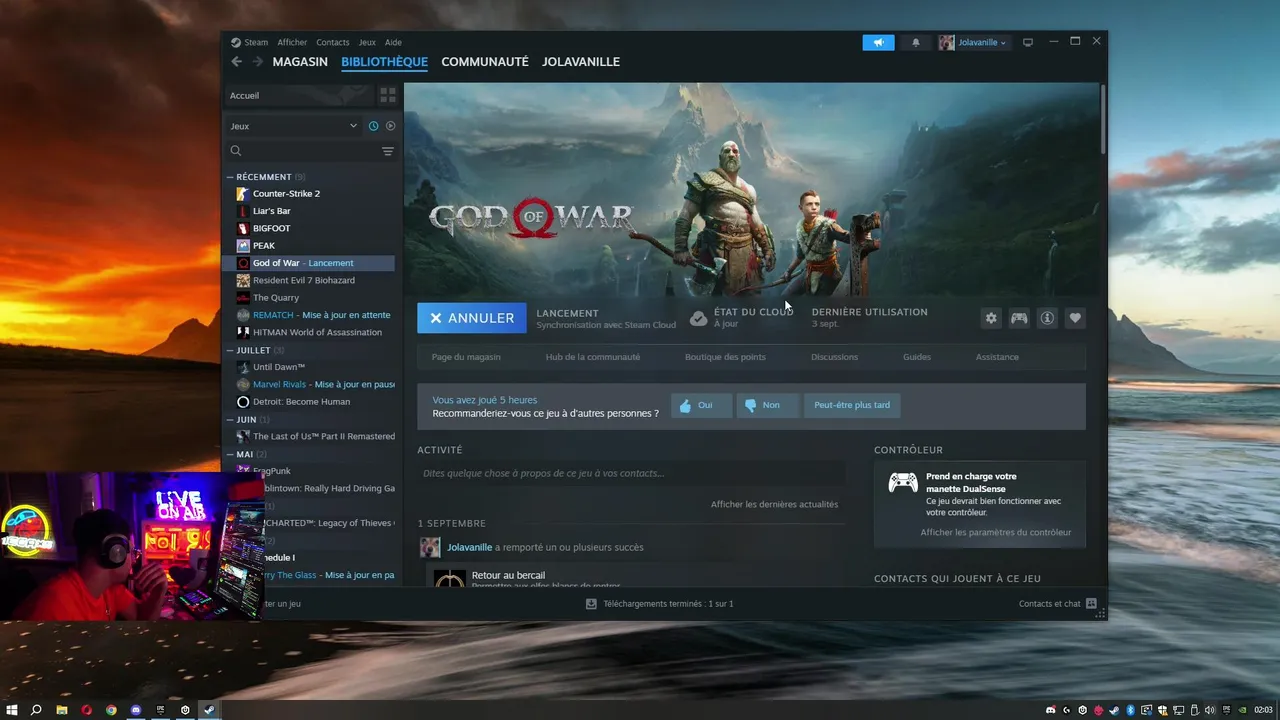The image size is (1280, 720).
Task: Click the BIGFOOT game icon
Action: click(x=243, y=228)
